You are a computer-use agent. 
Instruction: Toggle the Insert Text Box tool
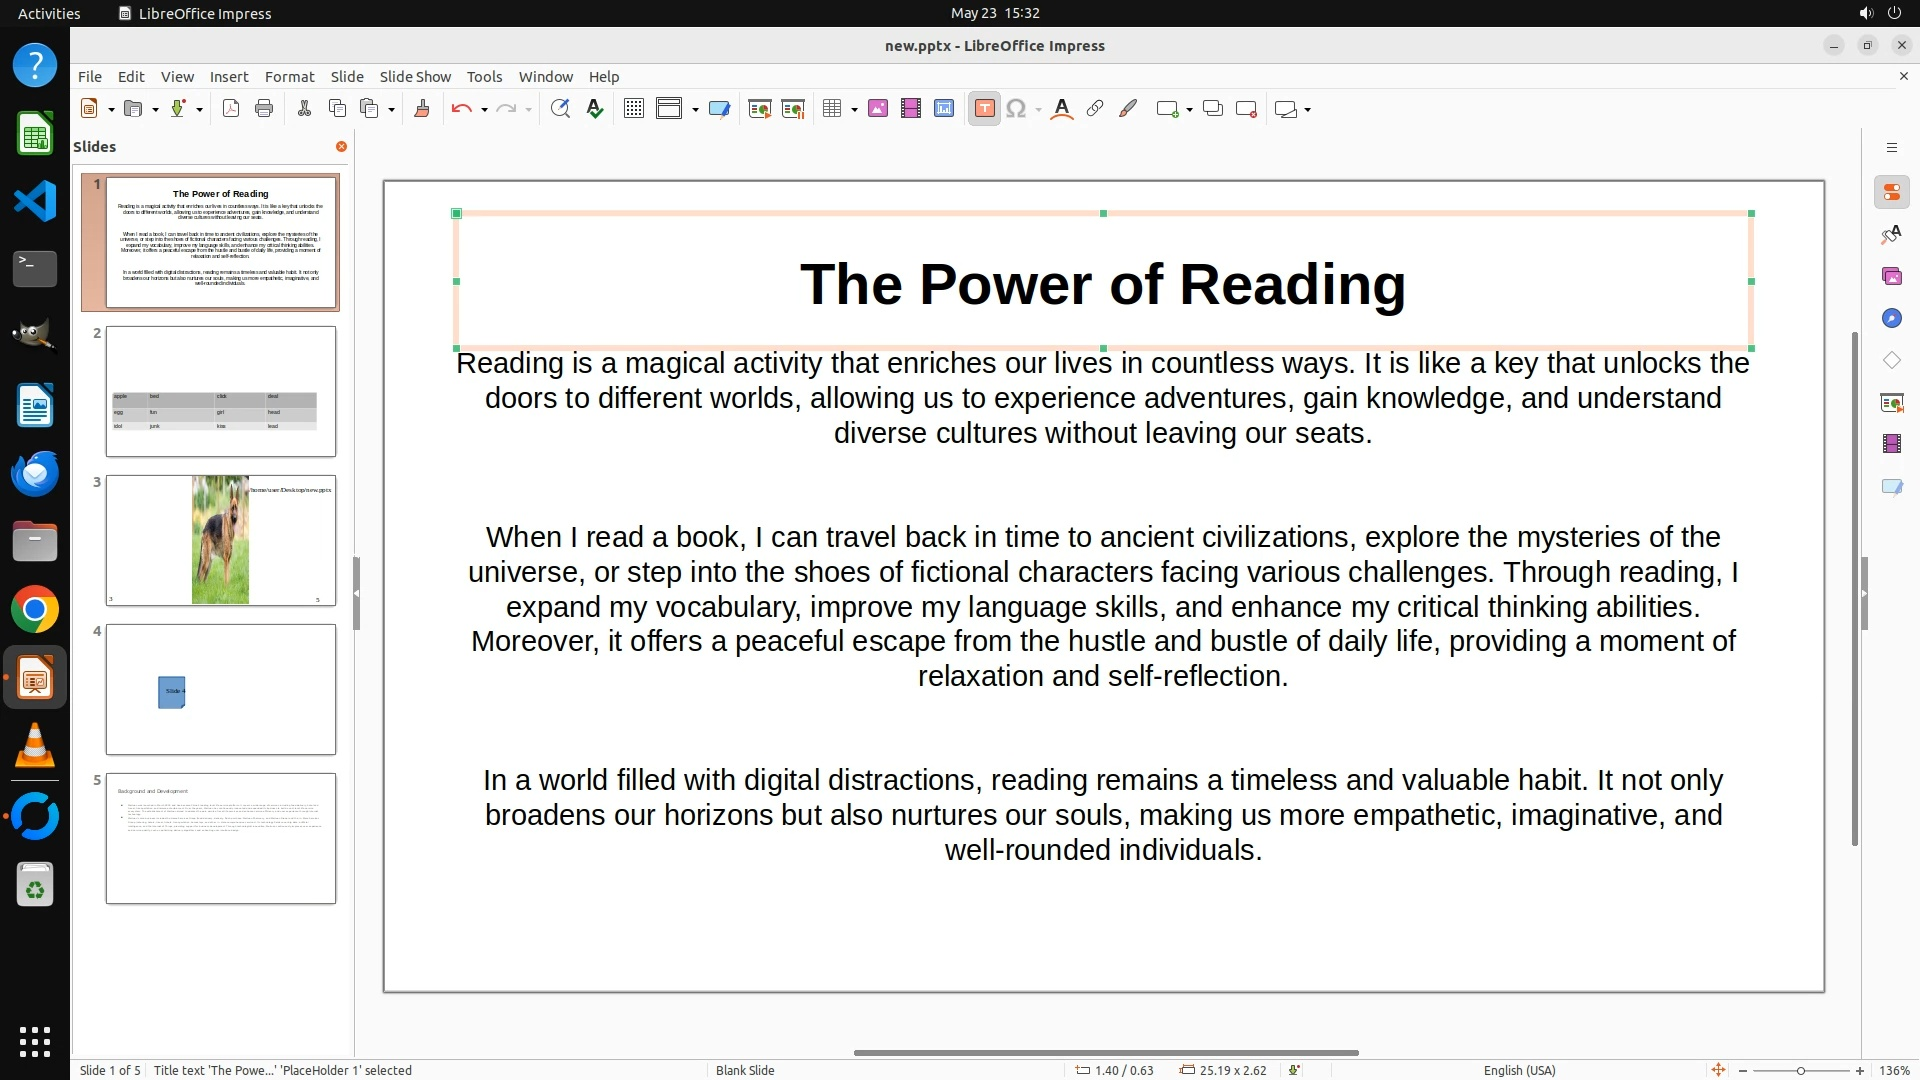pos(984,109)
